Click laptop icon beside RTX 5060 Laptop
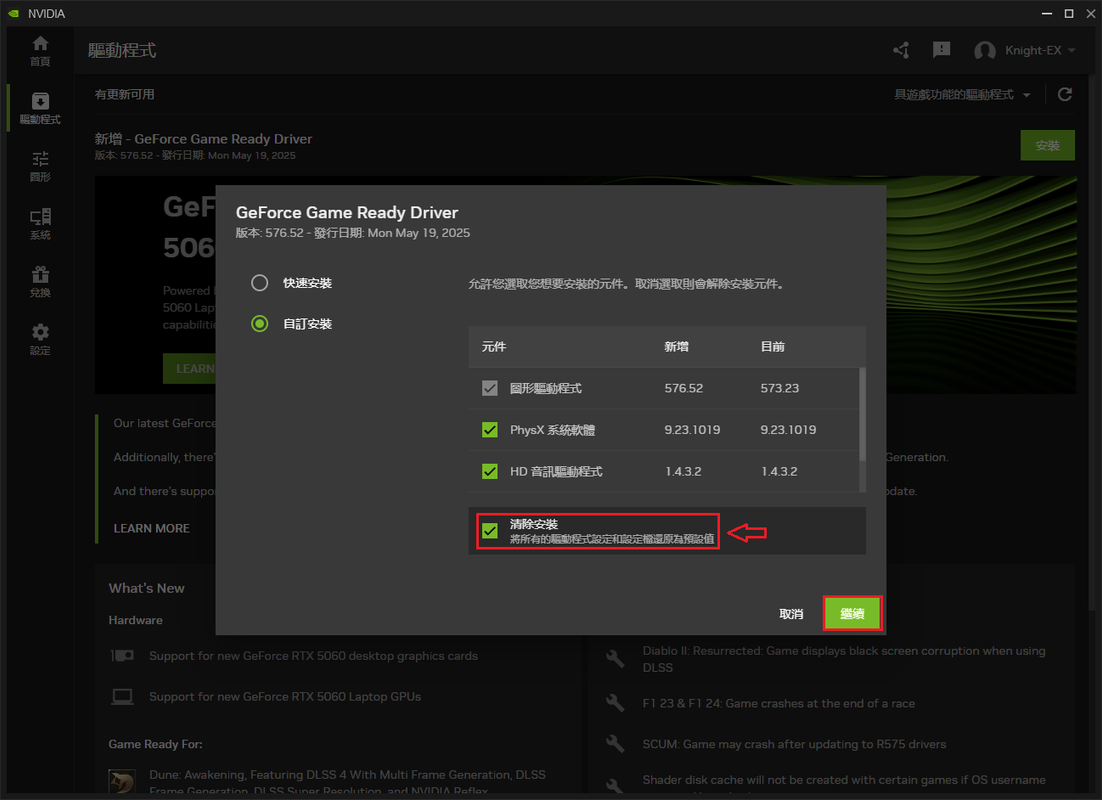This screenshot has width=1102, height=800. [122, 697]
